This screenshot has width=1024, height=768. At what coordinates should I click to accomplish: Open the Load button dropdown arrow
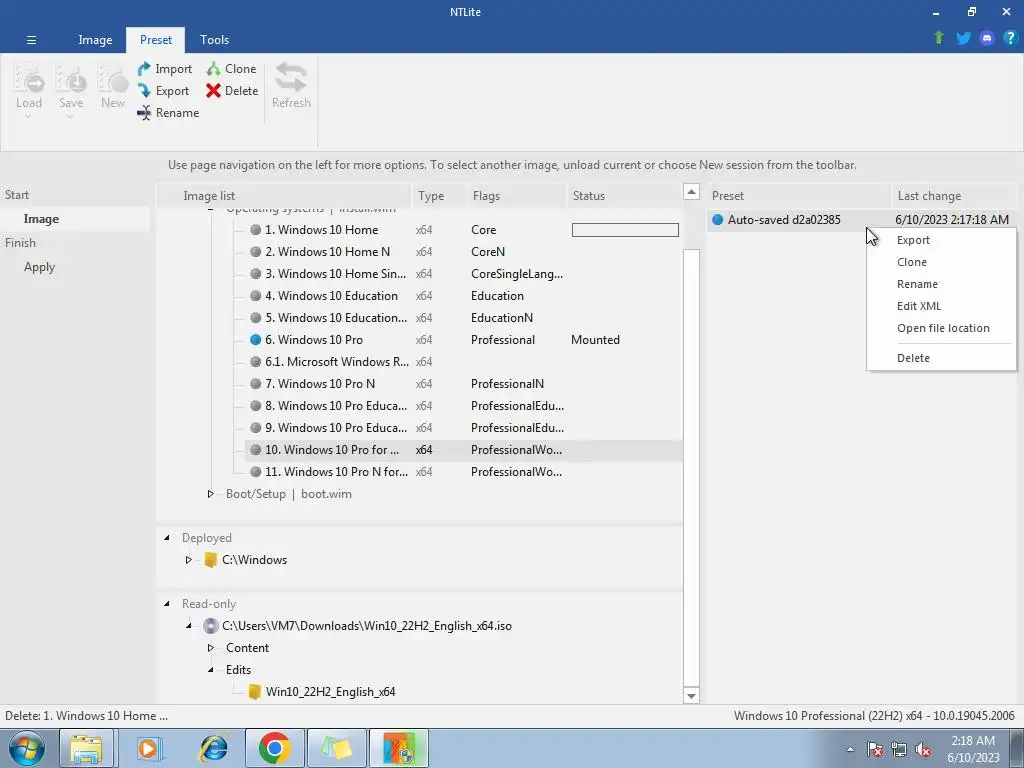pos(28,117)
